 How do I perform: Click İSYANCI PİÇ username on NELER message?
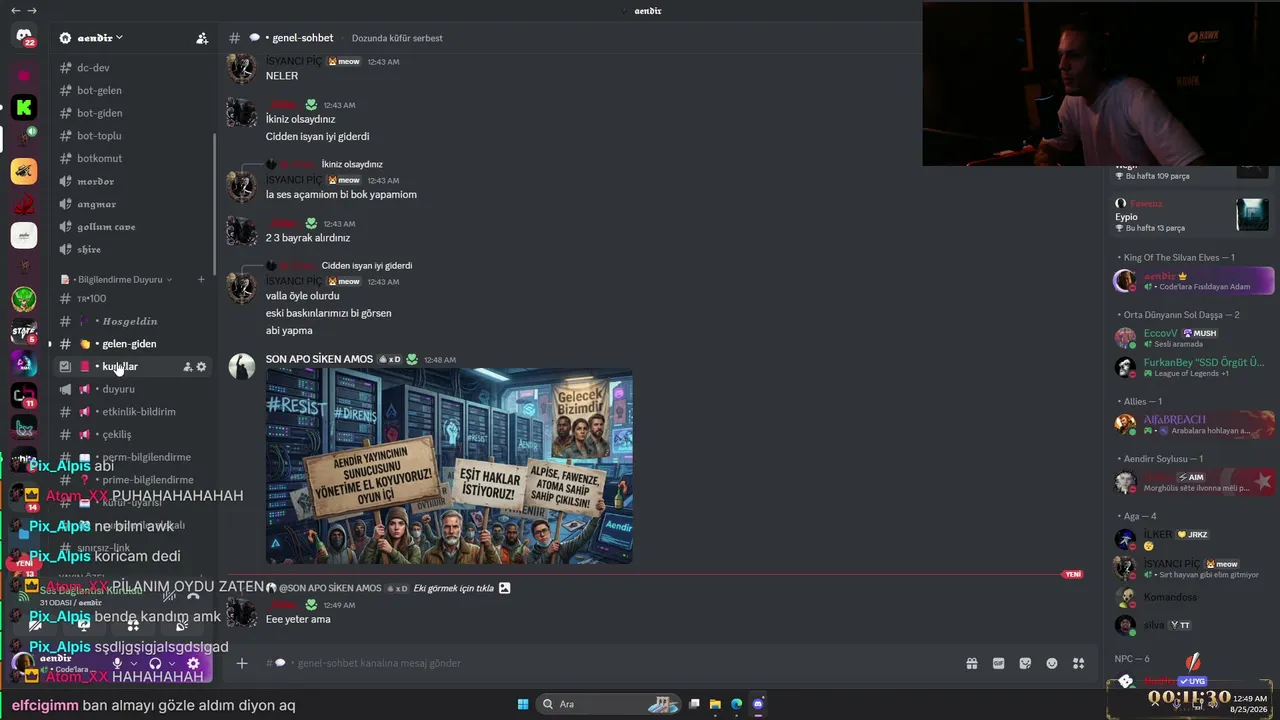294,61
